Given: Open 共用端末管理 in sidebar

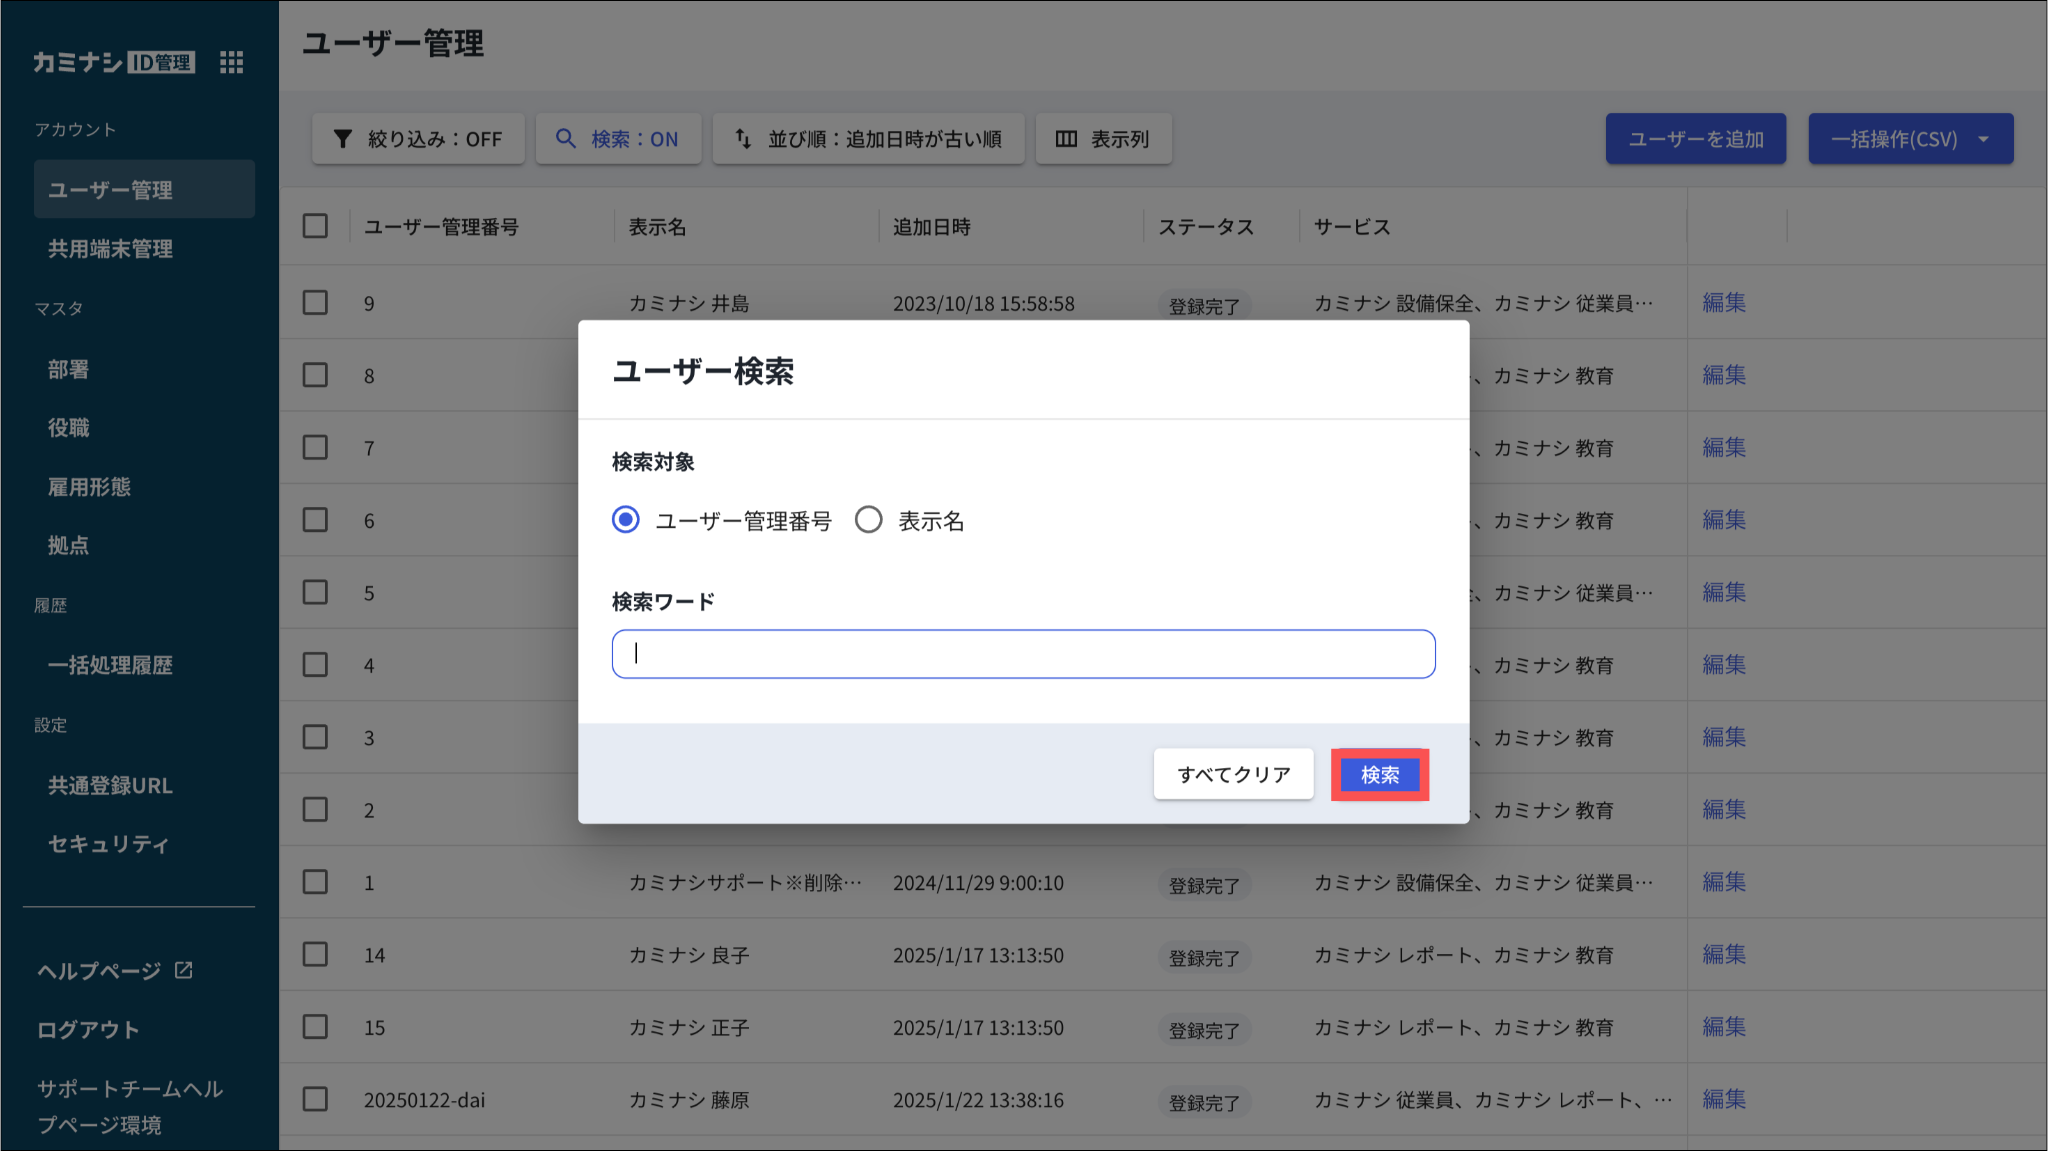Looking at the screenshot, I should pyautogui.click(x=110, y=249).
